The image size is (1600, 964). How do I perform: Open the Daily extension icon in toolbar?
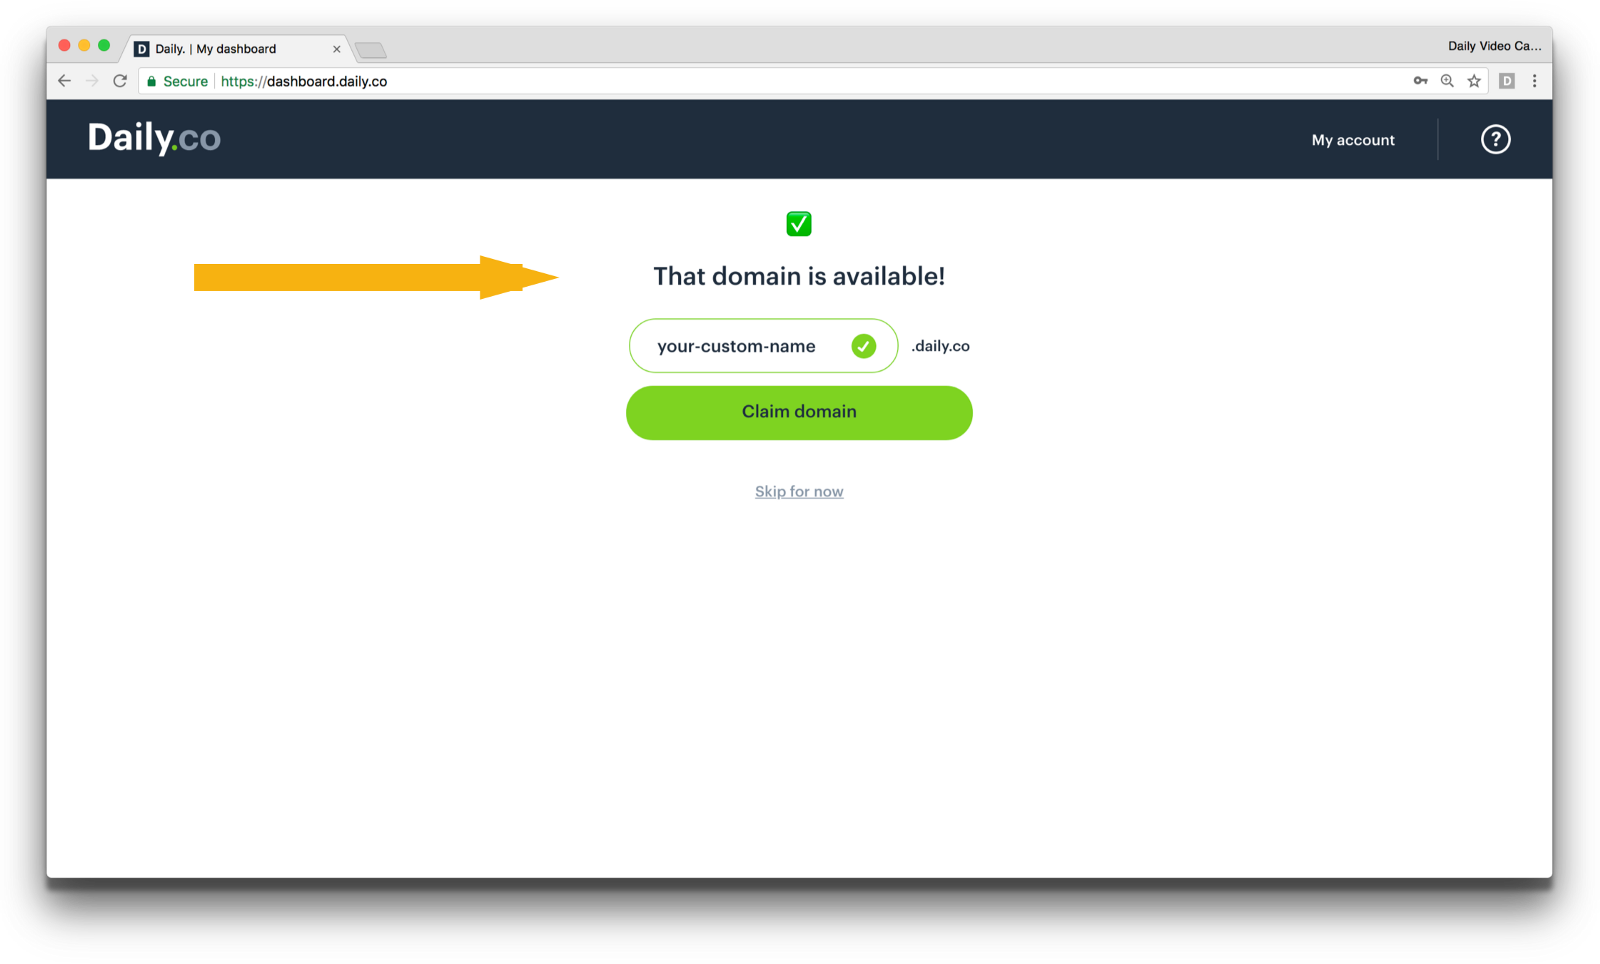(1507, 81)
